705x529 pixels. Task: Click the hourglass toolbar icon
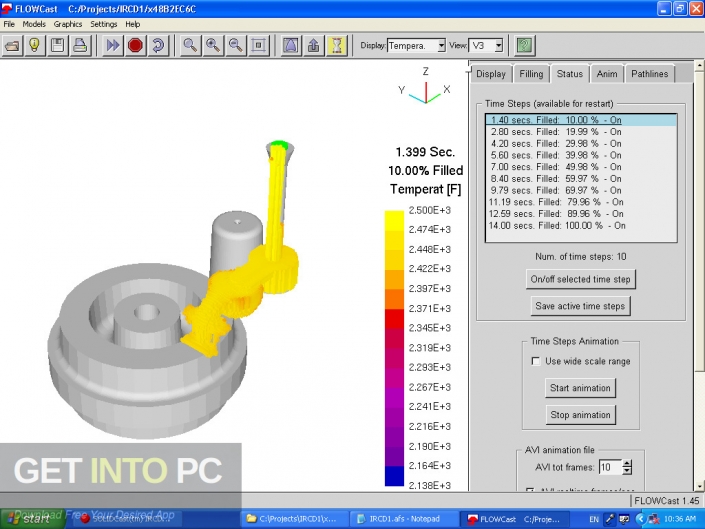click(x=338, y=46)
